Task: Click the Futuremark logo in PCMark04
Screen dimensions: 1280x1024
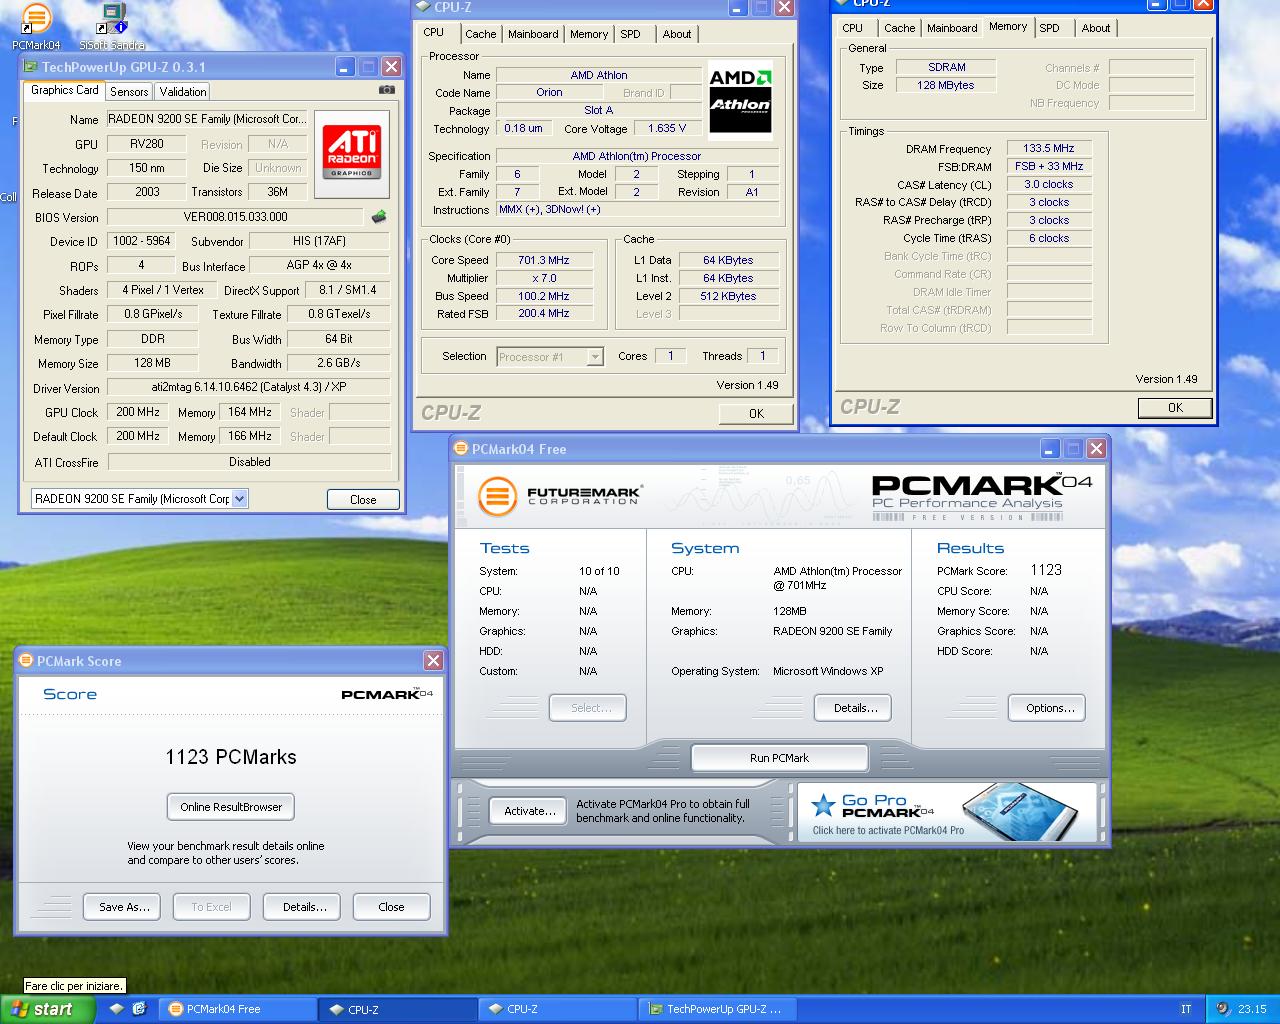Action: 559,496
